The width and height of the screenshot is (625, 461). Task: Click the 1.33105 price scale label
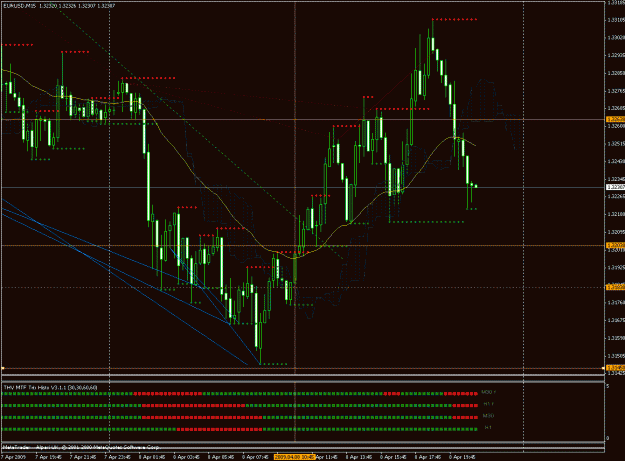(615, 20)
